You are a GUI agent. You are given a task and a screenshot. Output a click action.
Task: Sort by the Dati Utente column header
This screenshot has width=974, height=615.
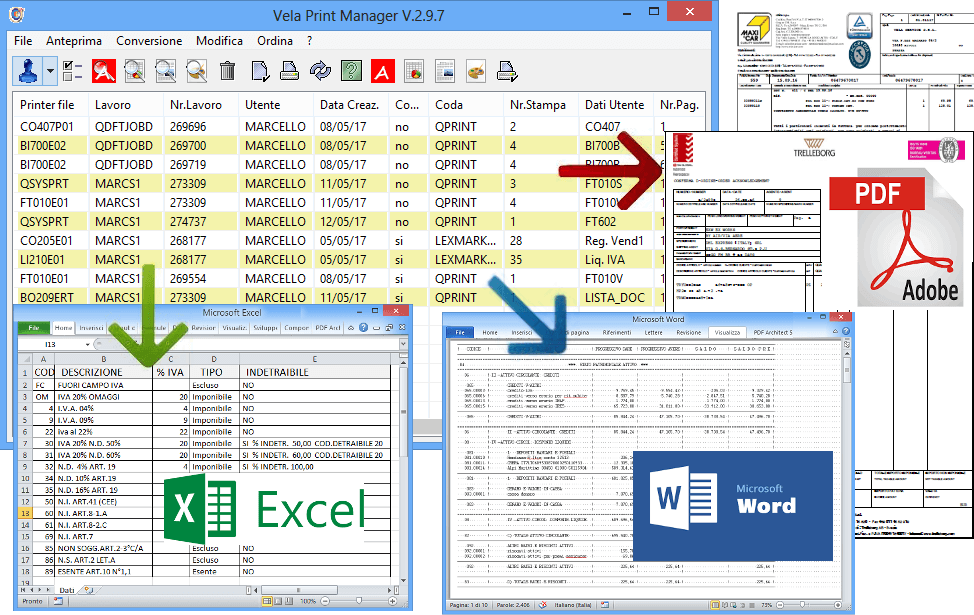[616, 105]
